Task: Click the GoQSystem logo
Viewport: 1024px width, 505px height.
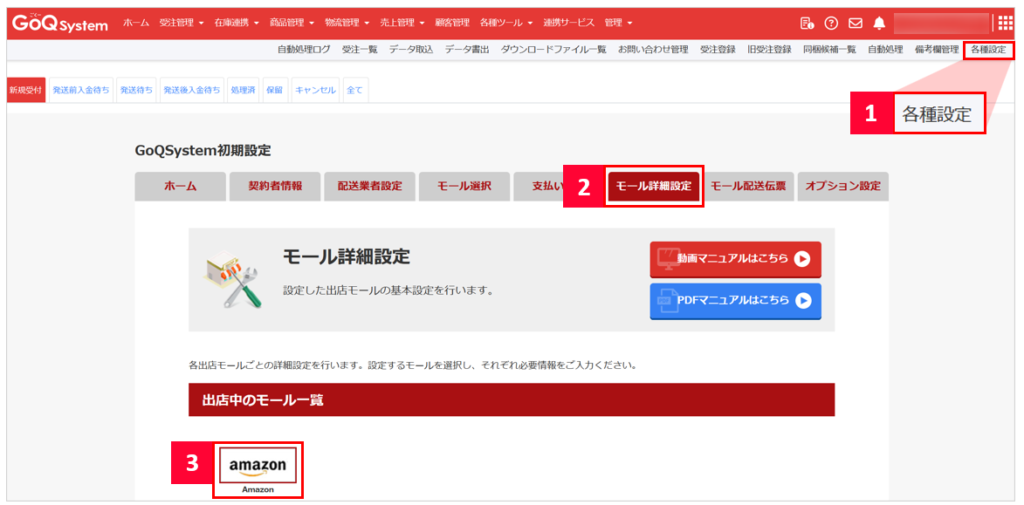Action: pos(60,23)
